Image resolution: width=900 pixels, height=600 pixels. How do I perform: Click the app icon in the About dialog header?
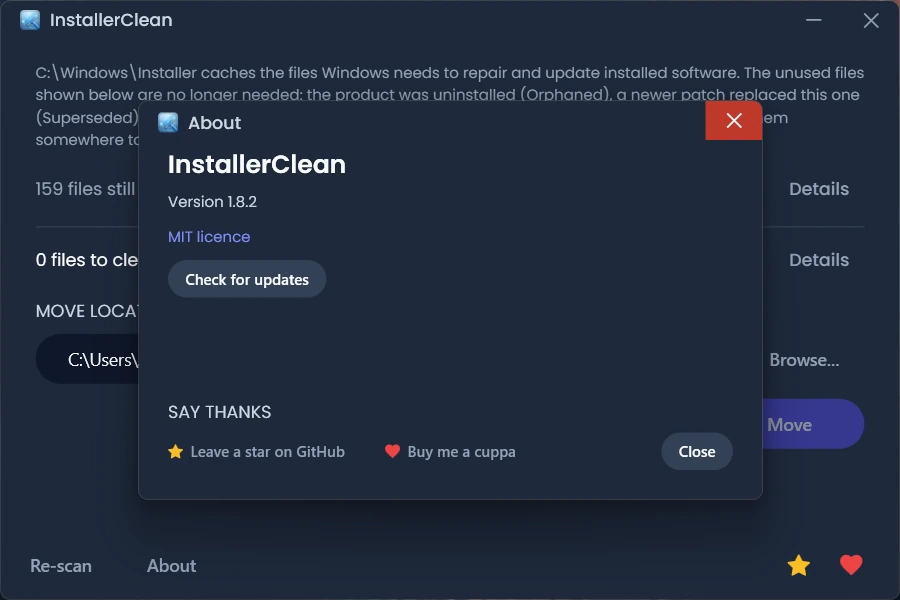[x=168, y=122]
